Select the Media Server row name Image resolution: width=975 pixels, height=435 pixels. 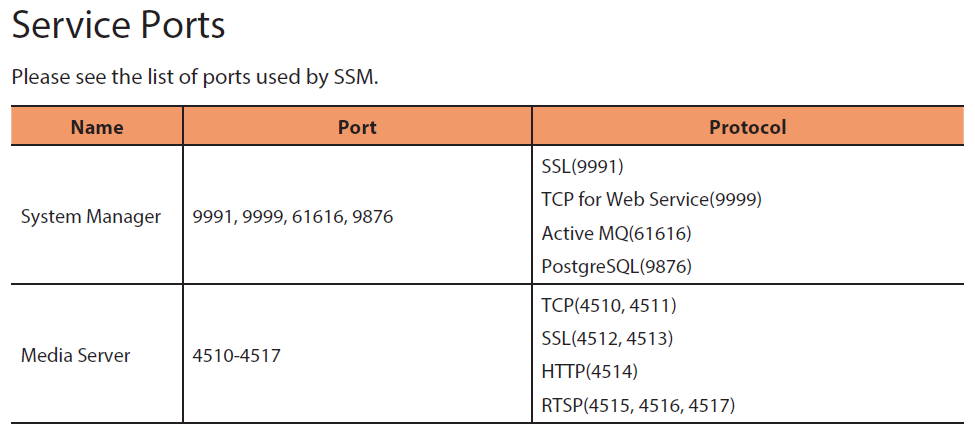[x=76, y=356]
